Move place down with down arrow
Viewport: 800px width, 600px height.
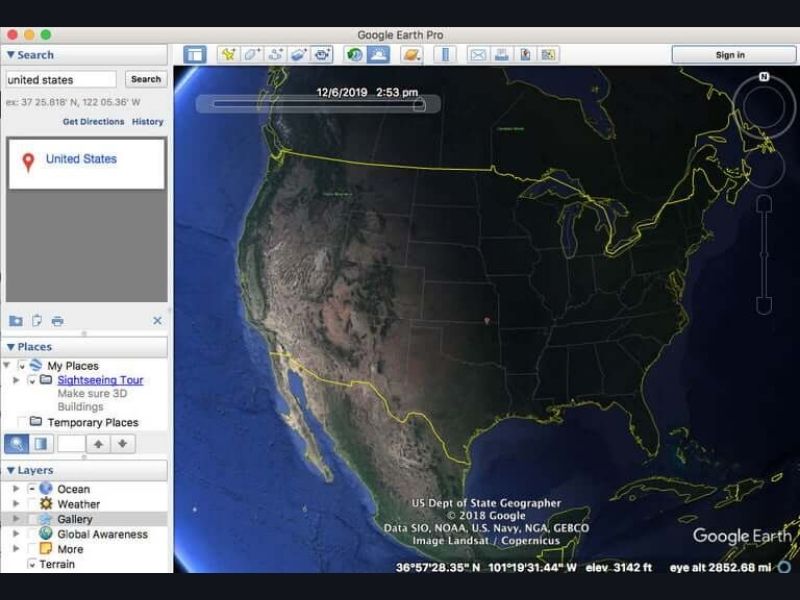click(x=122, y=444)
